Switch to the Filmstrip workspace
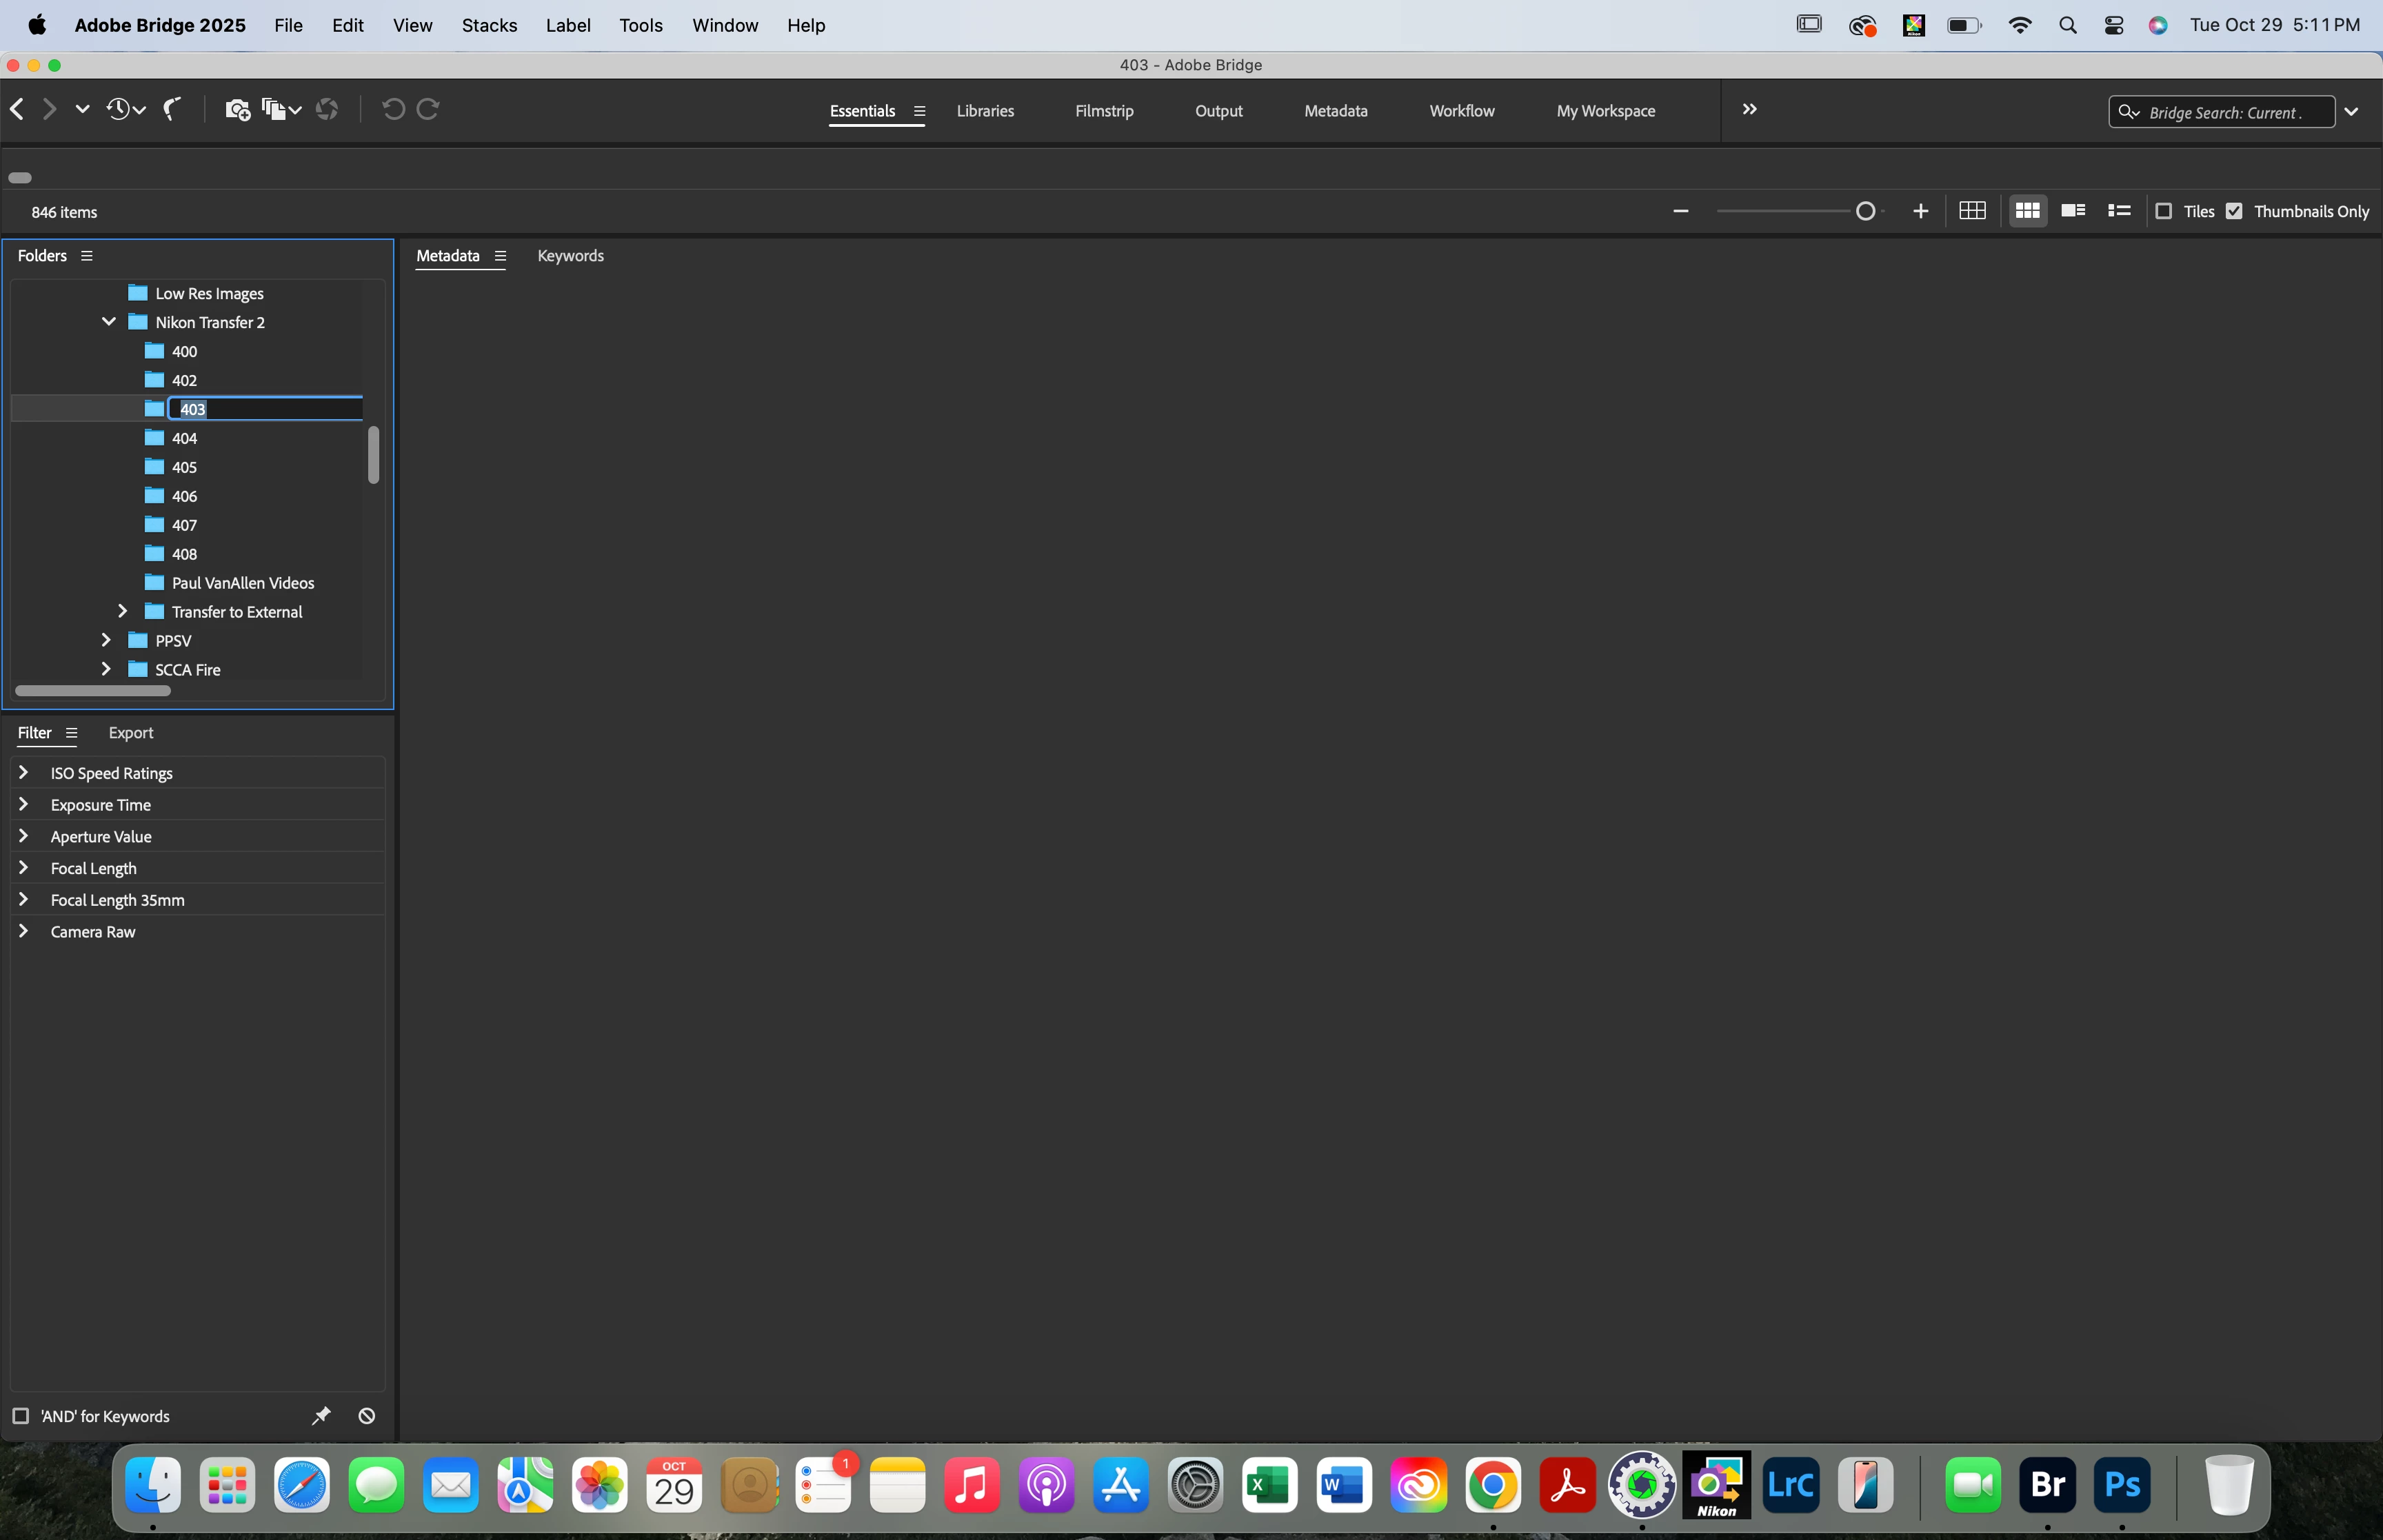Image resolution: width=2383 pixels, height=1540 pixels. coord(1104,111)
